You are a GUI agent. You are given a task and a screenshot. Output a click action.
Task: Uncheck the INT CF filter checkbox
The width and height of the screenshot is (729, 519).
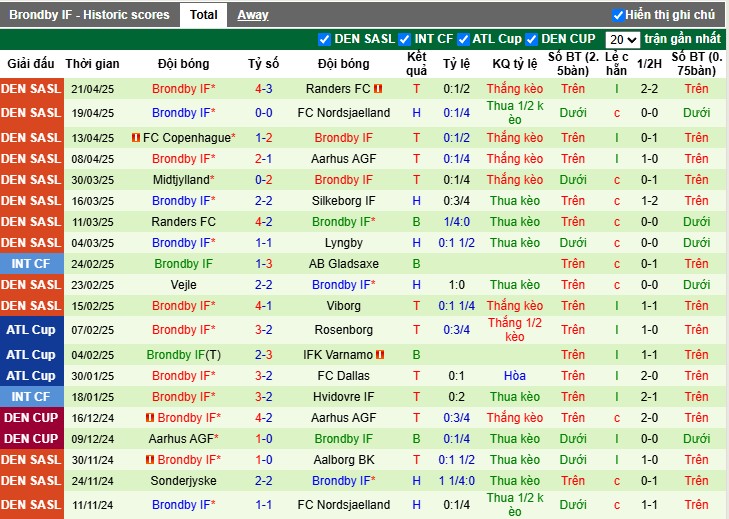[404, 40]
